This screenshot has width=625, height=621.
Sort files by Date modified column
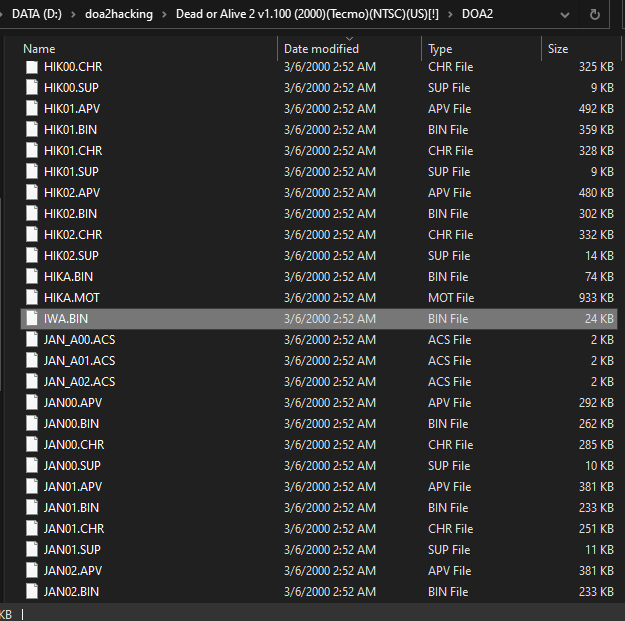click(321, 49)
